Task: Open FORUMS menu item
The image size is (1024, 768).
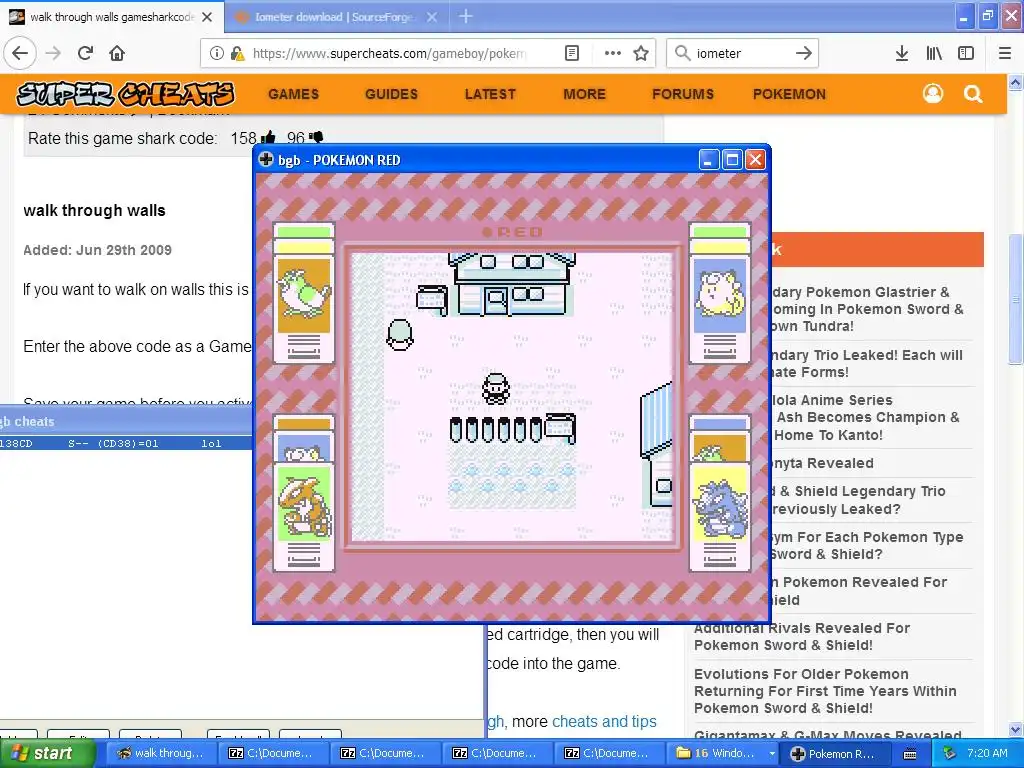Action: click(682, 94)
